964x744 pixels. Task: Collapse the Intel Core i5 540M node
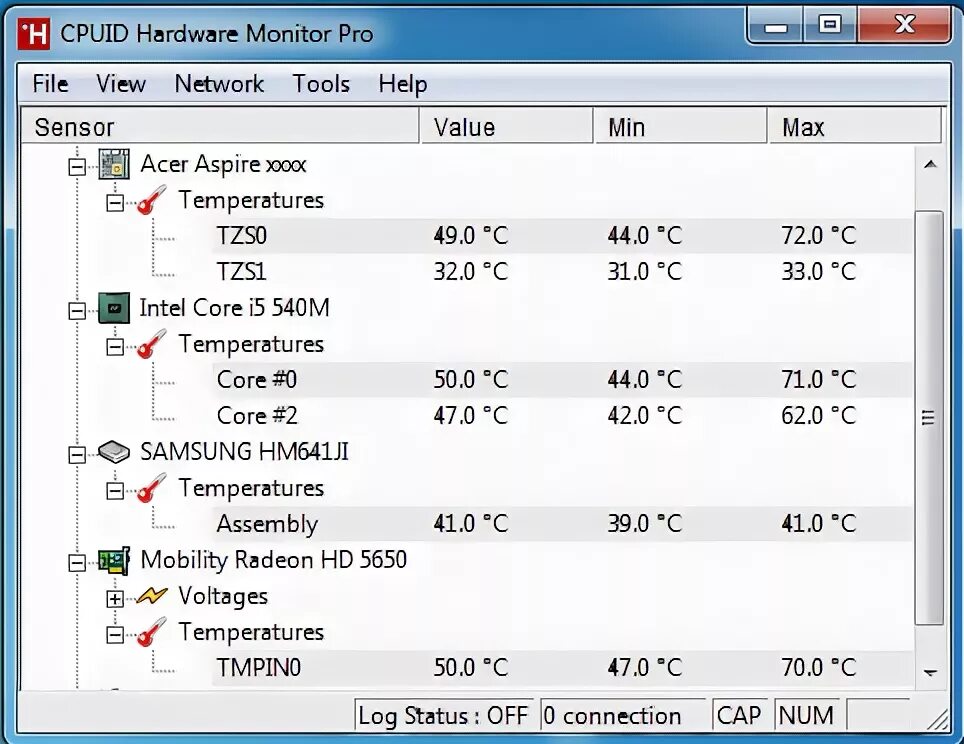(x=77, y=311)
